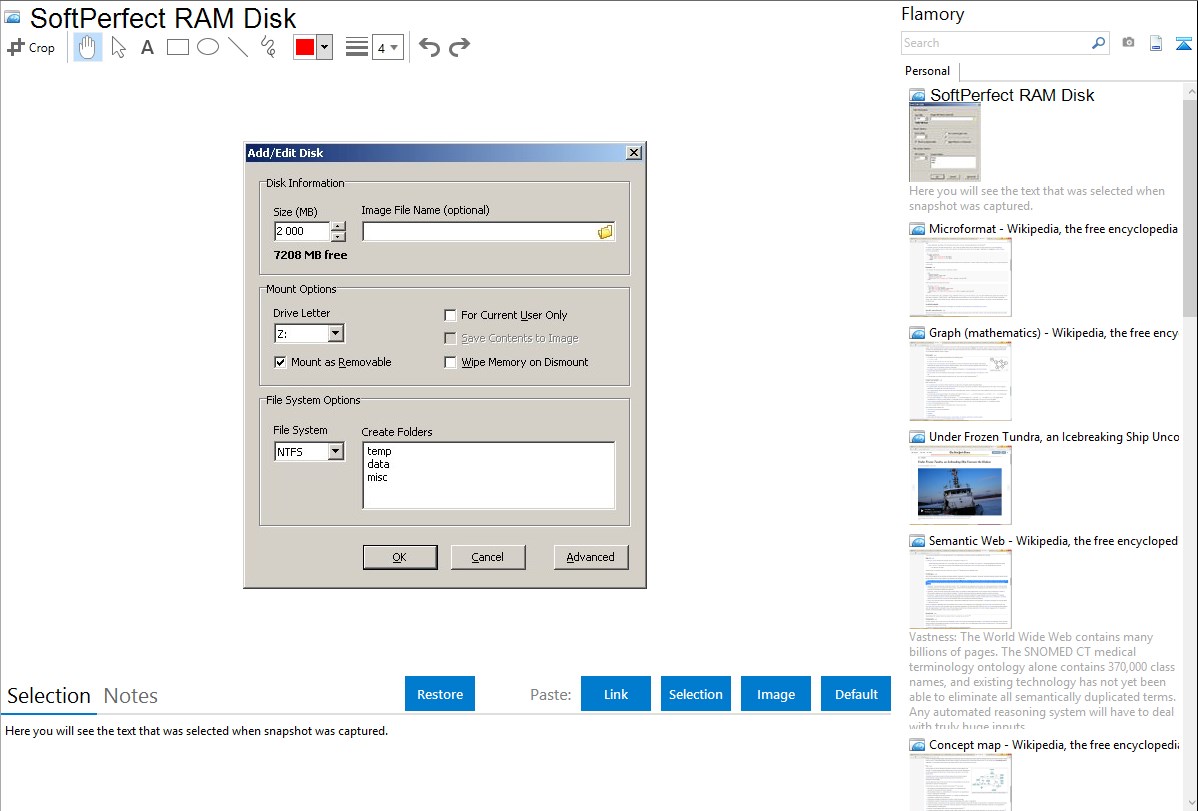
Task: Open Advanced disk settings
Action: tap(591, 557)
